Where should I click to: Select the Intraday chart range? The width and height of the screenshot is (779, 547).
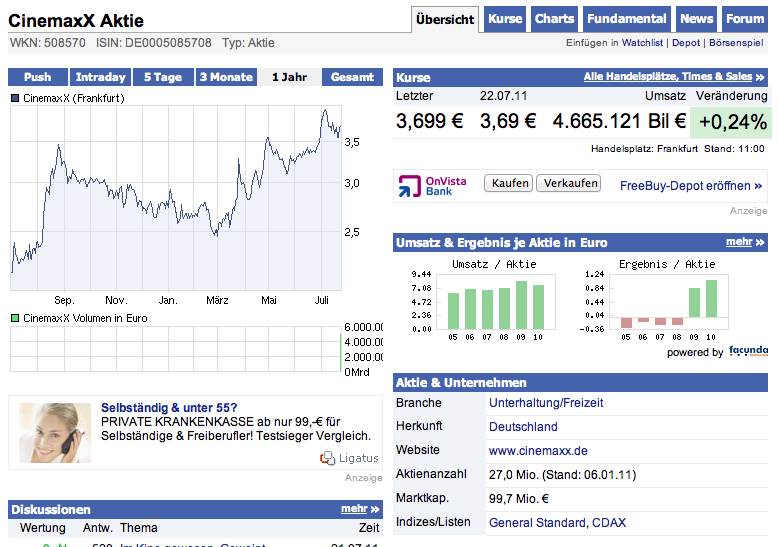(101, 77)
